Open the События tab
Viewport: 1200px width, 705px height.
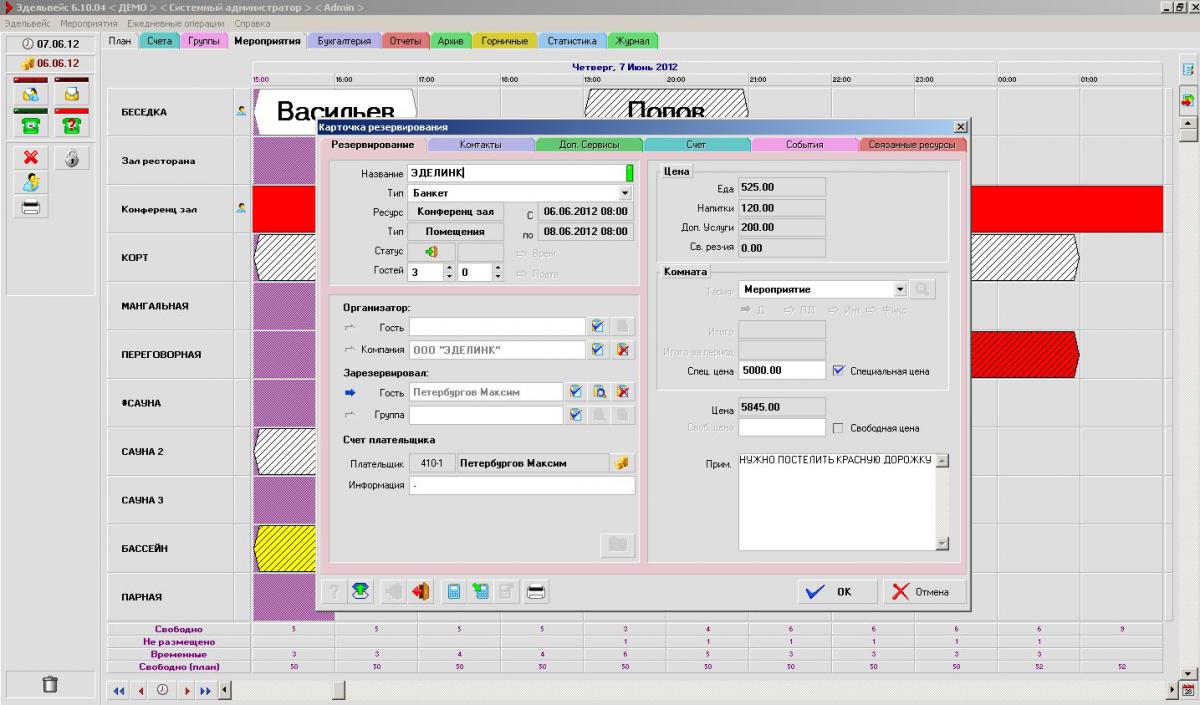click(804, 145)
